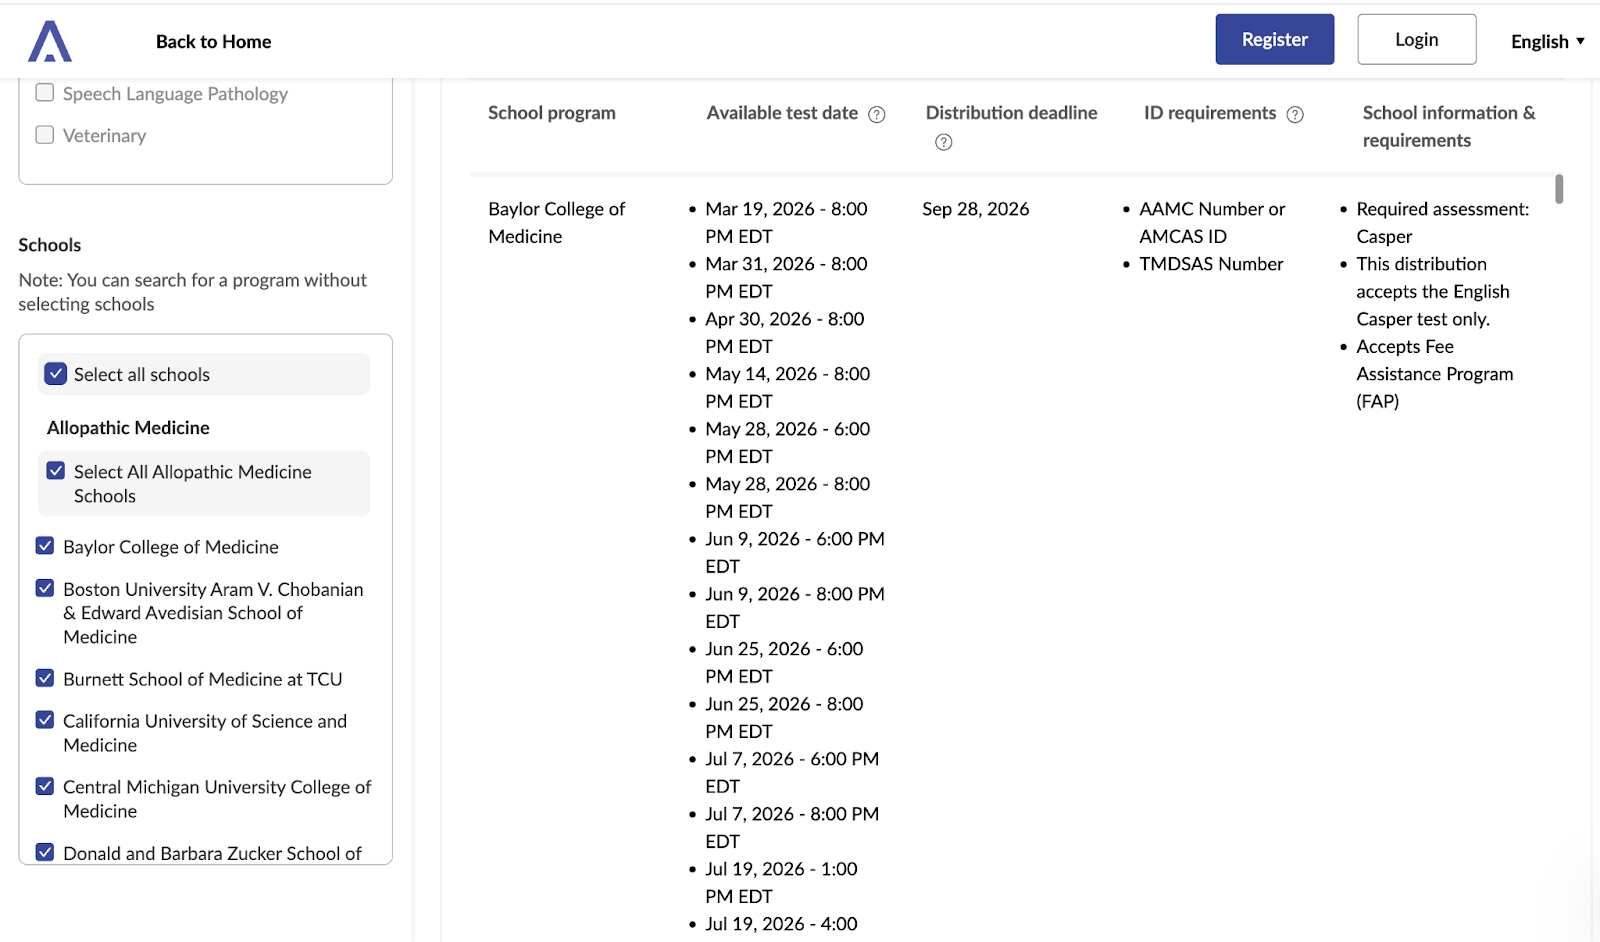Click the Login button

click(1416, 39)
